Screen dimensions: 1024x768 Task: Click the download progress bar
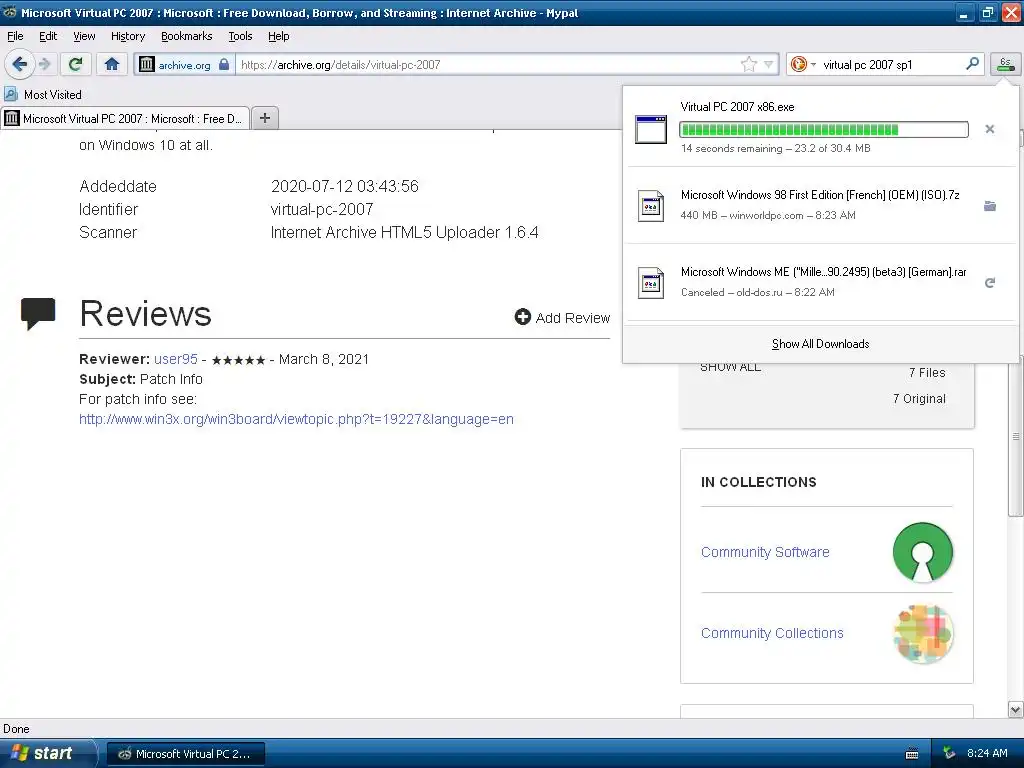coord(824,129)
